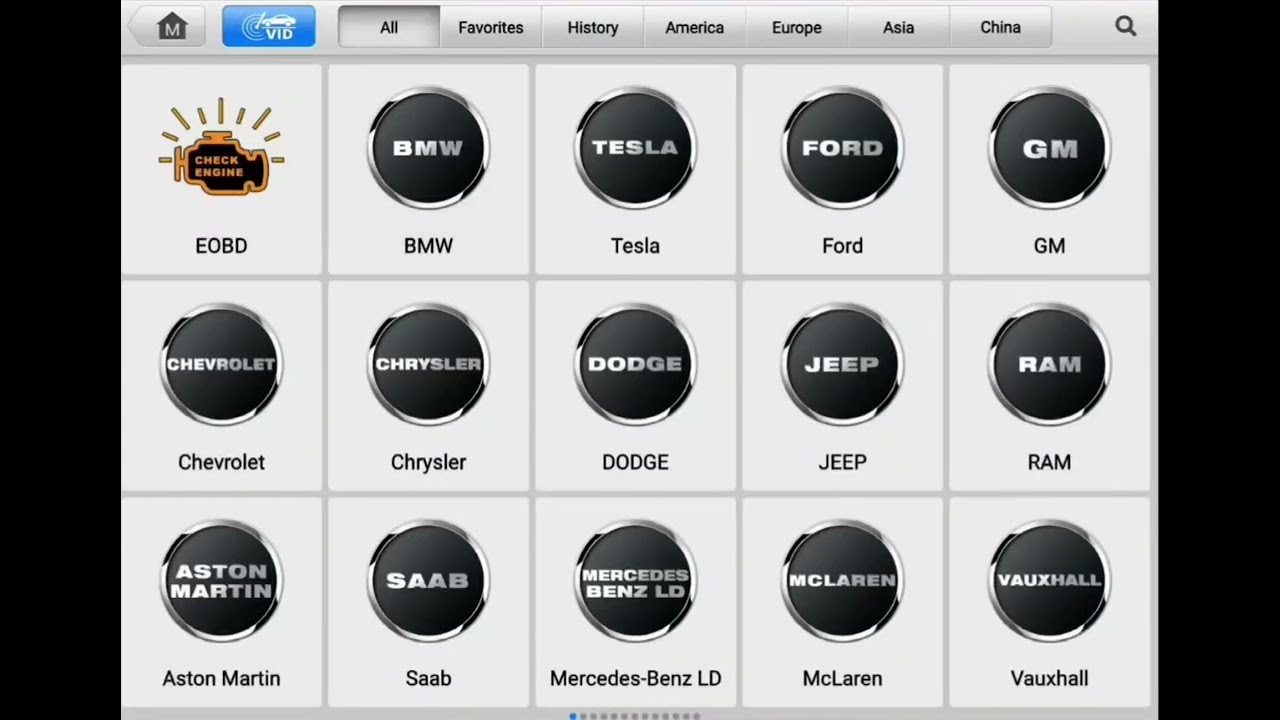The height and width of the screenshot is (720, 1280).
Task: Select the Saab brand badge
Action: 428,581
